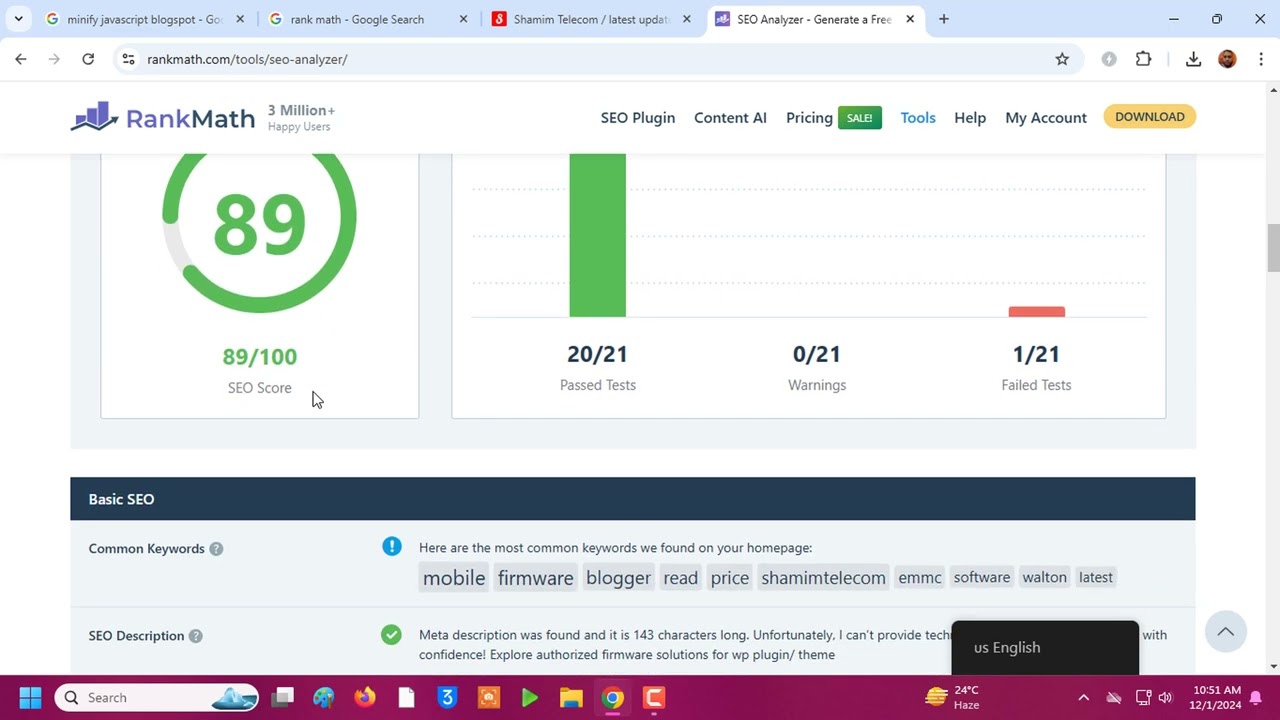The image size is (1280, 720).
Task: Click the 'mobile' keyword tag
Action: pos(454,577)
